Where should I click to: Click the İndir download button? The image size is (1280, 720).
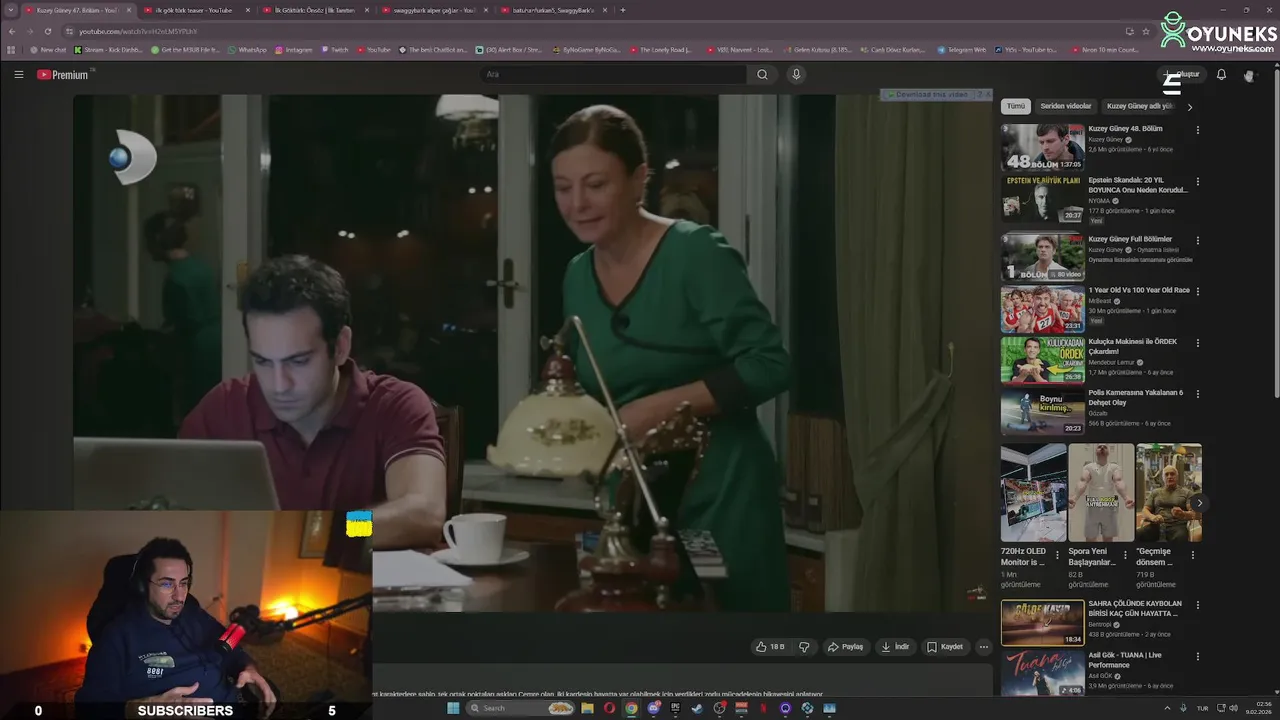(895, 647)
